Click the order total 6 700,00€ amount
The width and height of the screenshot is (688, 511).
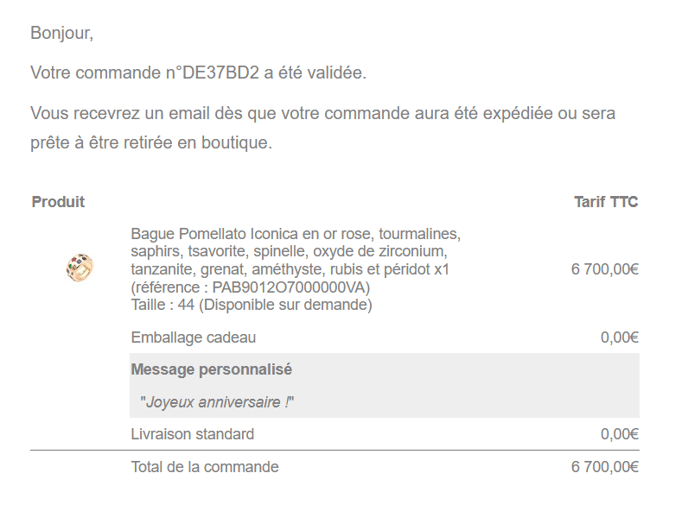point(605,467)
